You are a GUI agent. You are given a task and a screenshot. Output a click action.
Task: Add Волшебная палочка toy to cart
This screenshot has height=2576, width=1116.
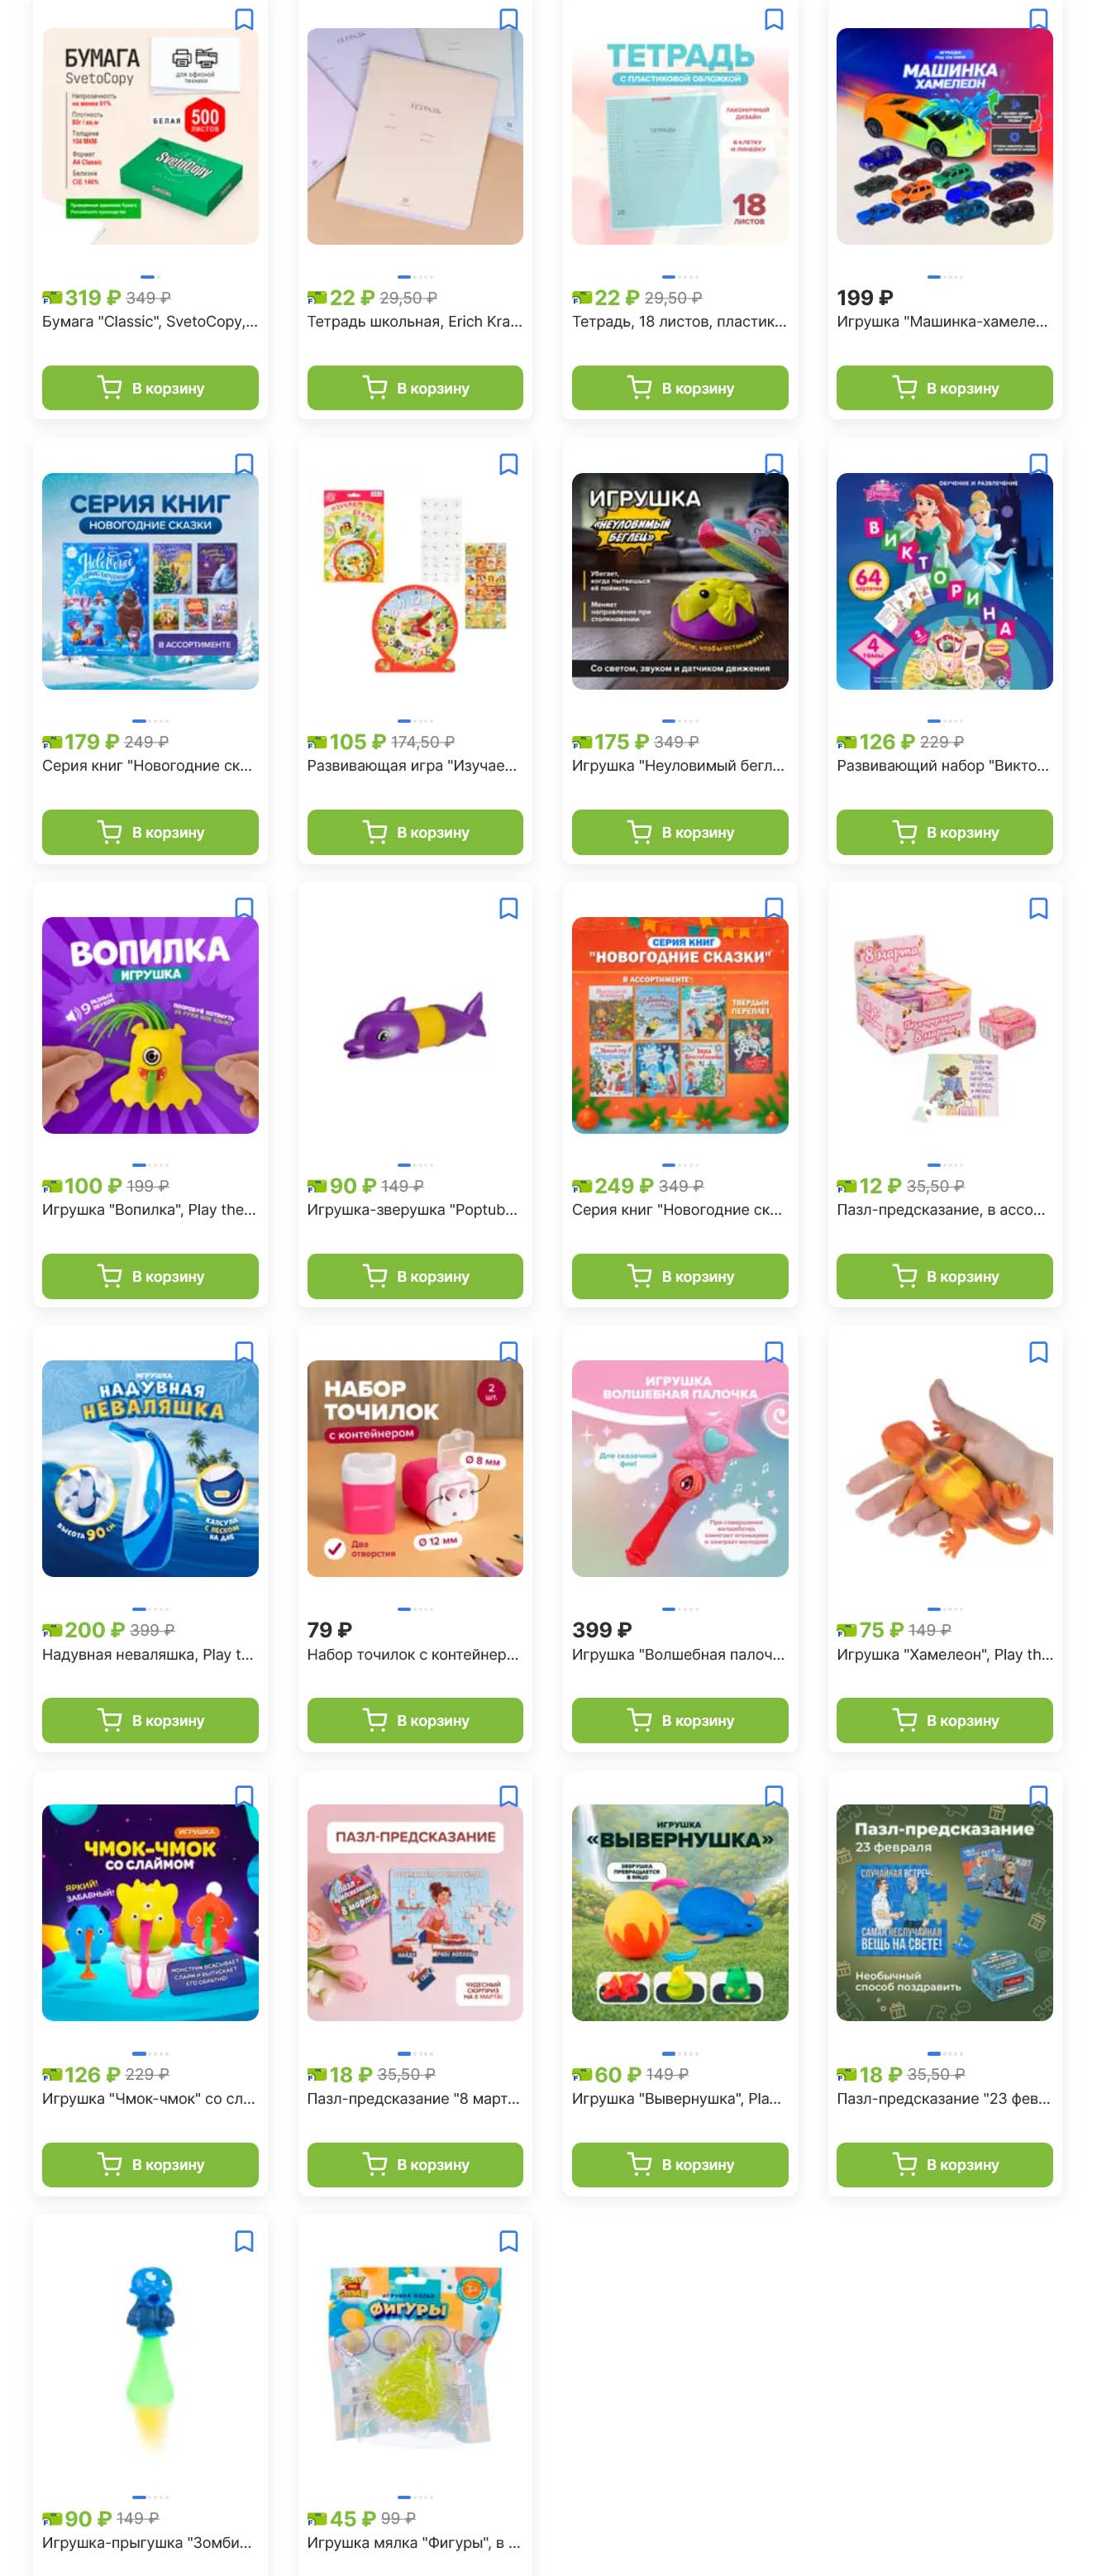tap(680, 1720)
